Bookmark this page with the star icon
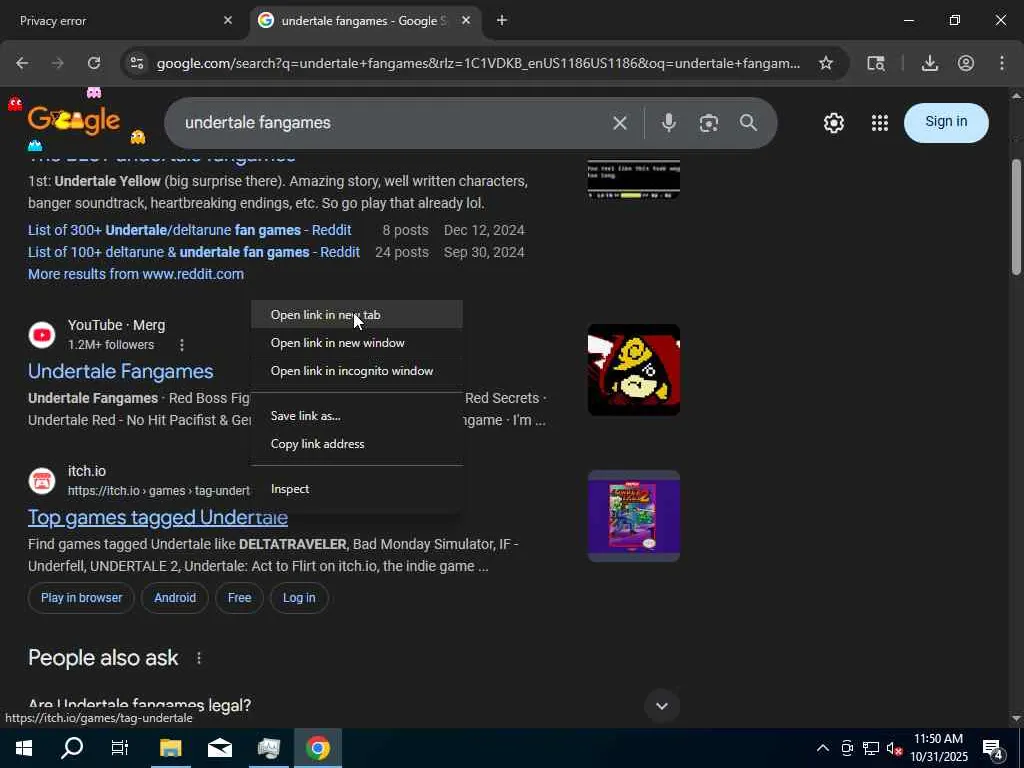1024x768 pixels. click(826, 63)
